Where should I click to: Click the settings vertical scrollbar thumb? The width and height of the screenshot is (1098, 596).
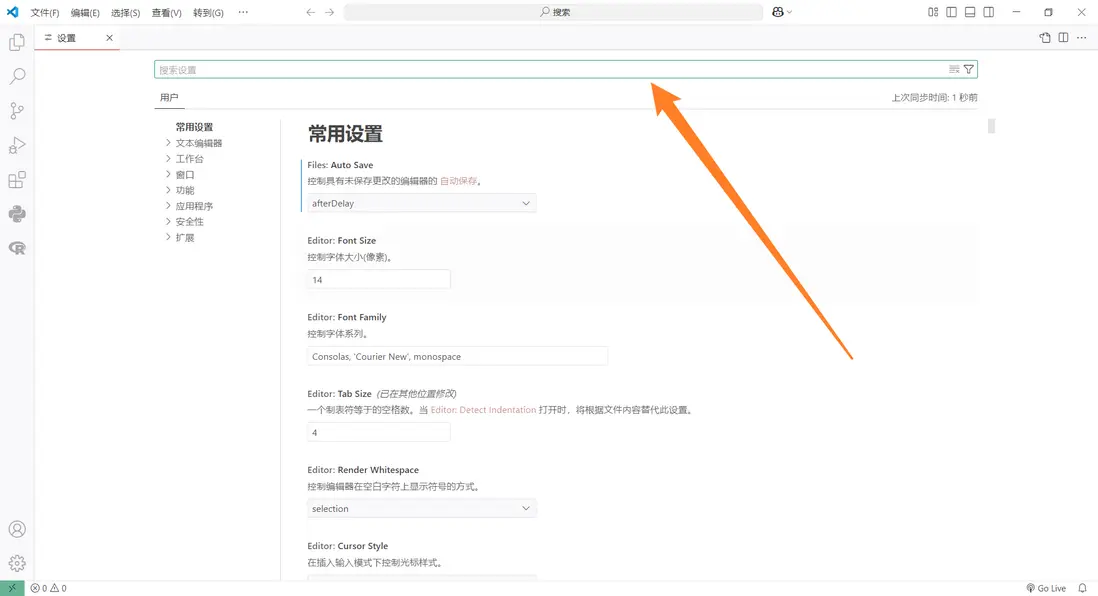[x=992, y=126]
